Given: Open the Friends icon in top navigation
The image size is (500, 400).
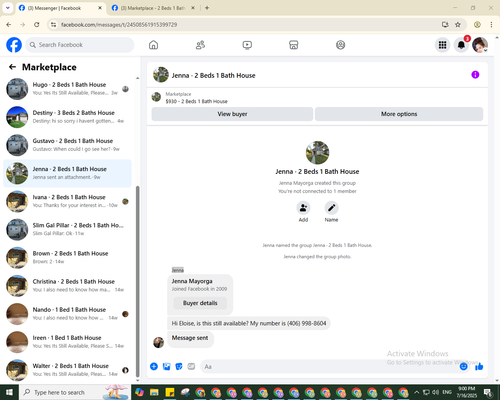Looking at the screenshot, I should tap(200, 45).
